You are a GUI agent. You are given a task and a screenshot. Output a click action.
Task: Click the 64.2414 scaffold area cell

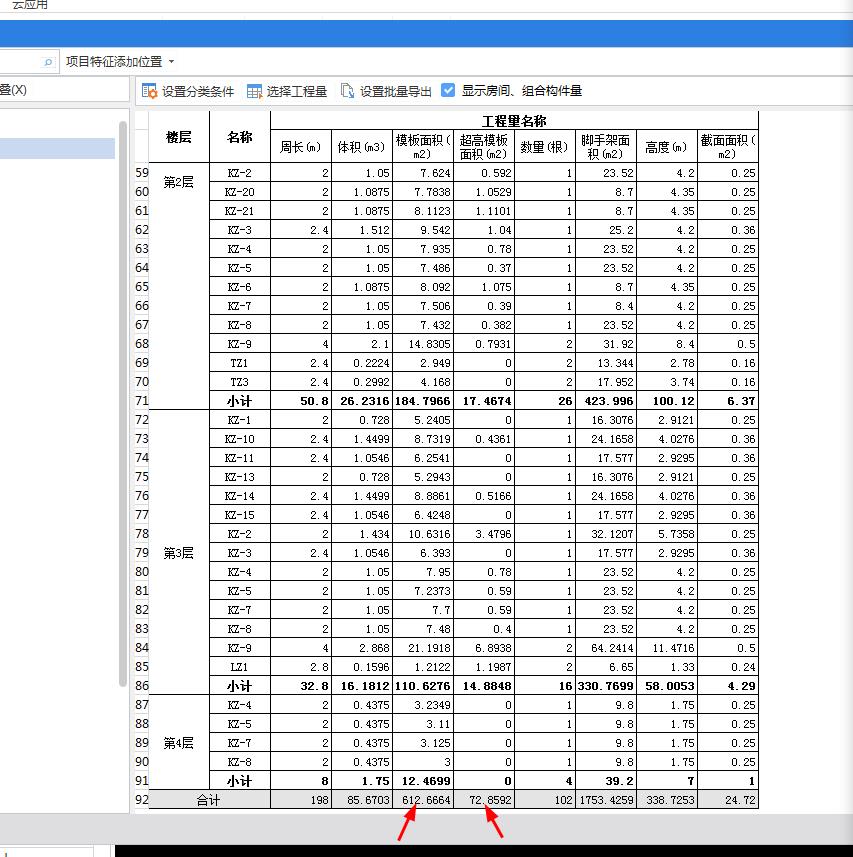(605, 648)
